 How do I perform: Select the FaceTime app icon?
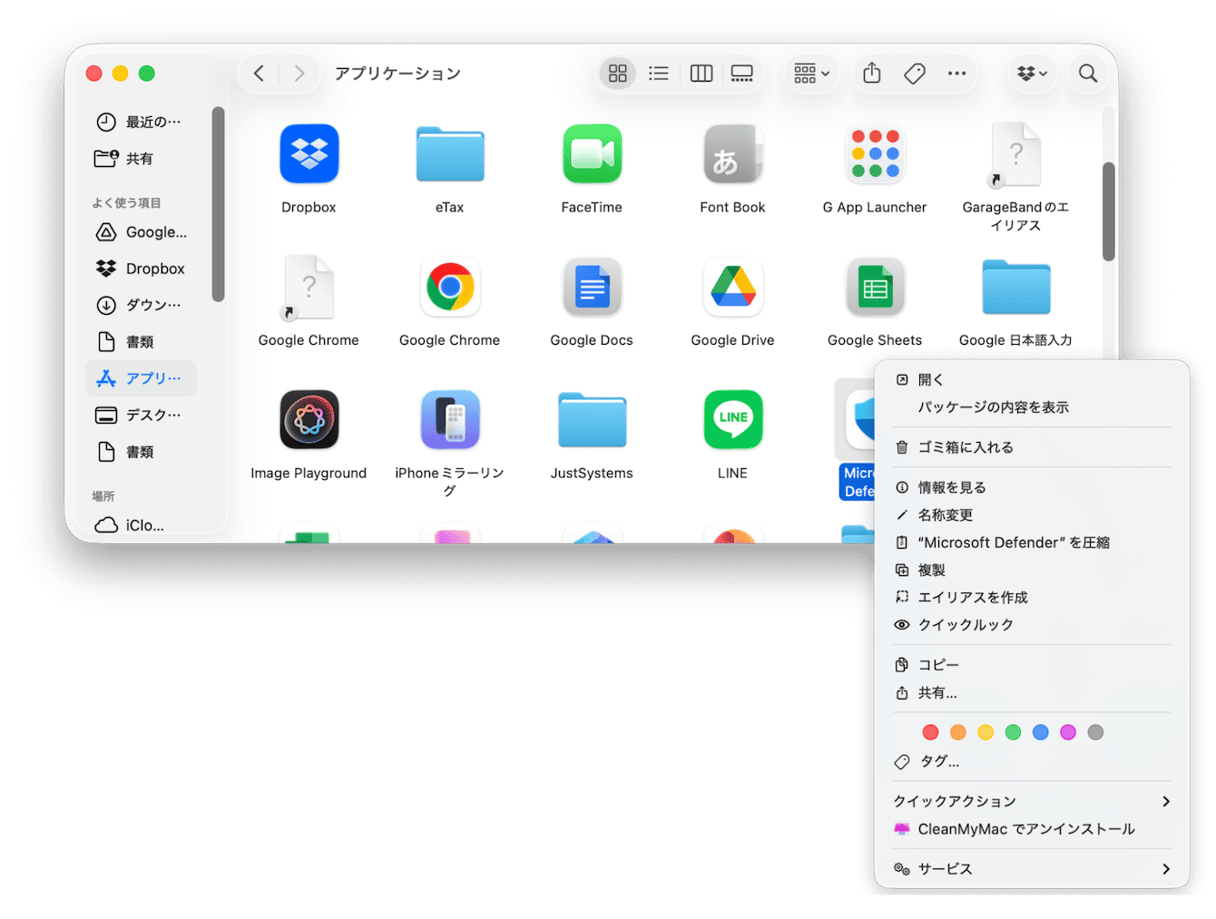click(x=592, y=154)
